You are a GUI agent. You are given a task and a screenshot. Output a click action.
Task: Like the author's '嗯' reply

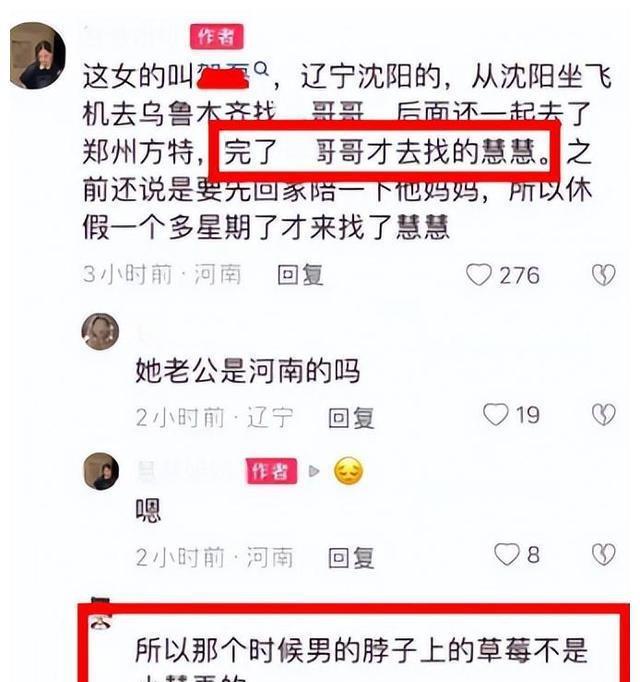507,554
